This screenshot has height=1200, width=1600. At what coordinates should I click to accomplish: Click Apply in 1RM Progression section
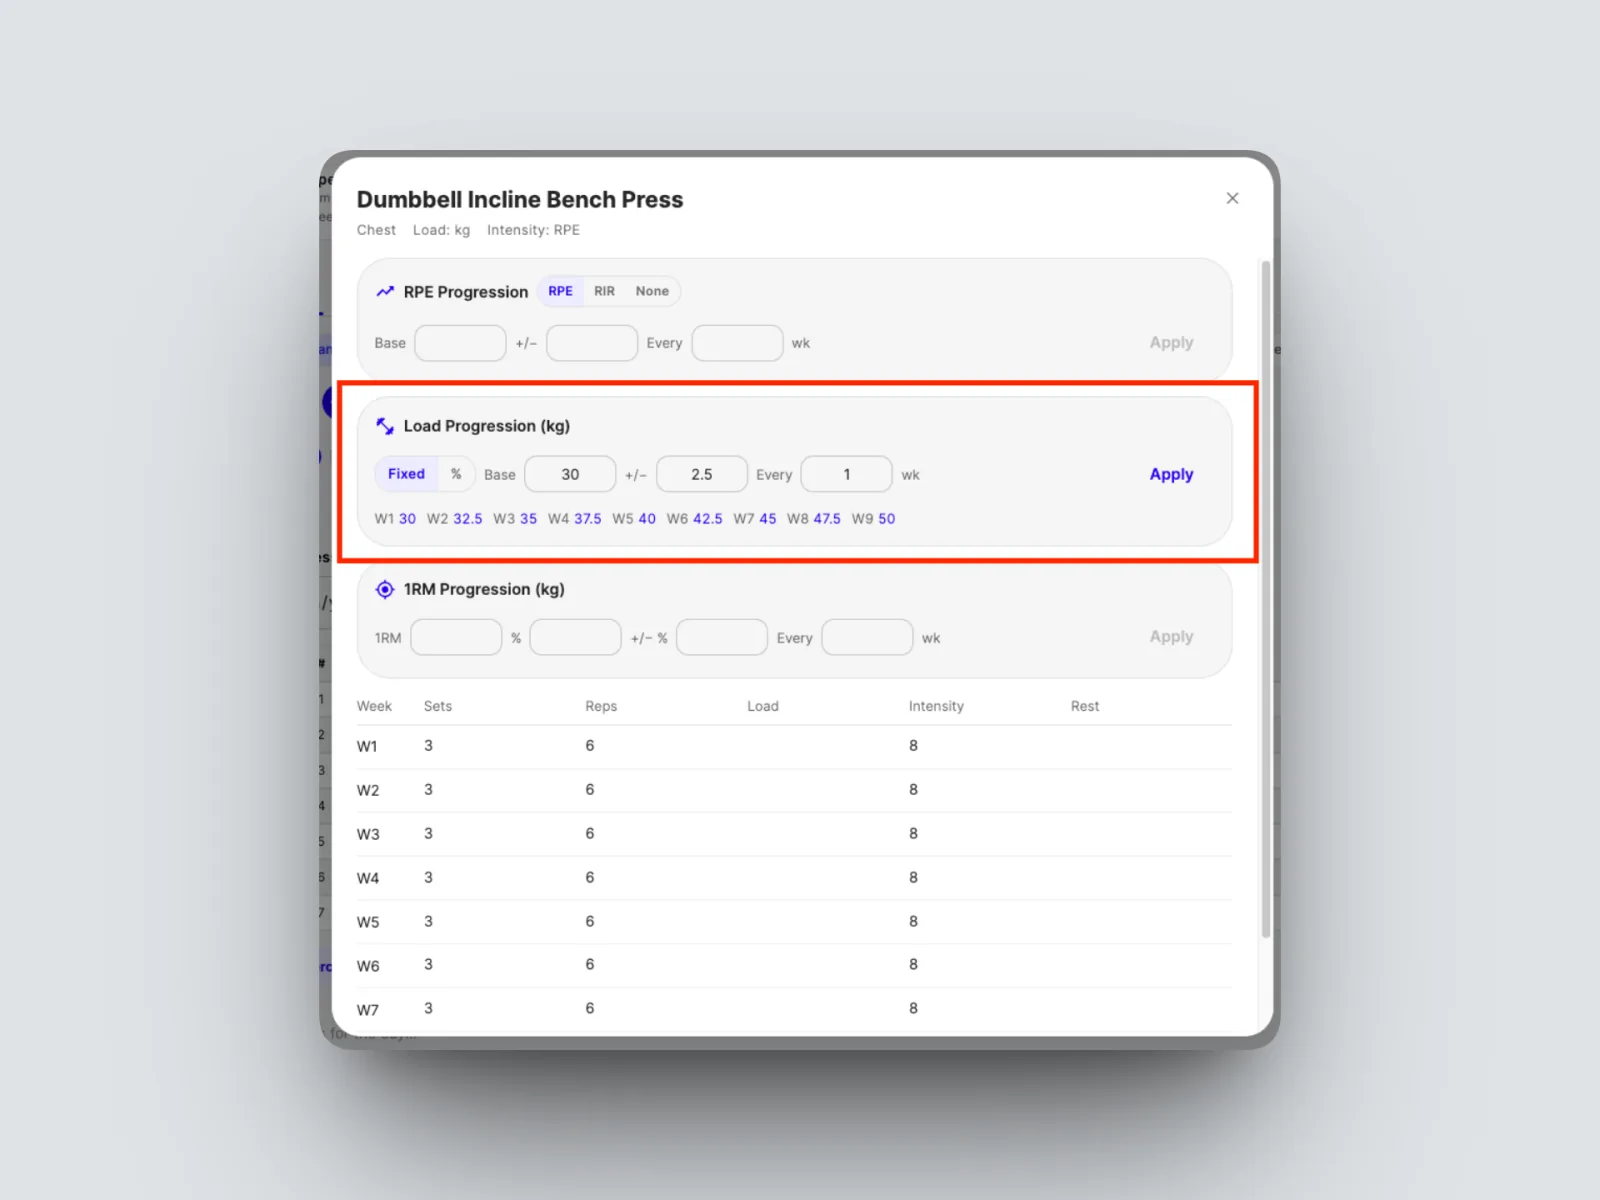(1171, 636)
